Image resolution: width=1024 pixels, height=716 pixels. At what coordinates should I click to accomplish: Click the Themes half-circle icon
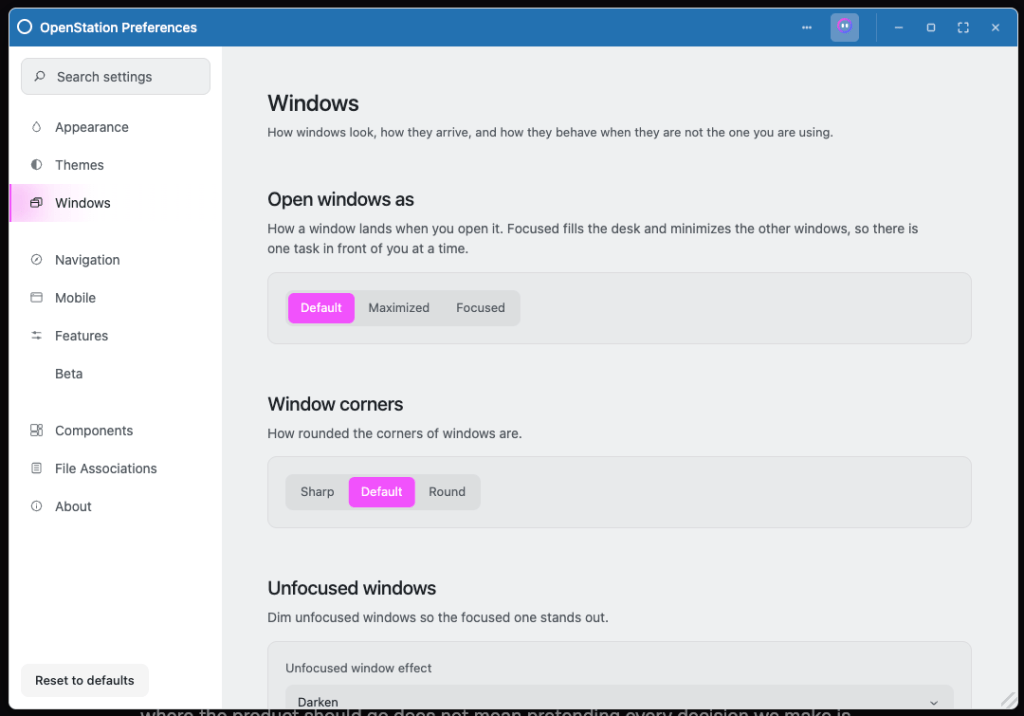37,165
